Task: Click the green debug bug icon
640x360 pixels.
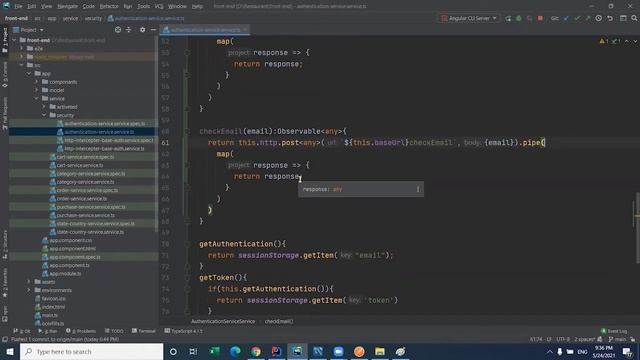Action: coord(519,18)
